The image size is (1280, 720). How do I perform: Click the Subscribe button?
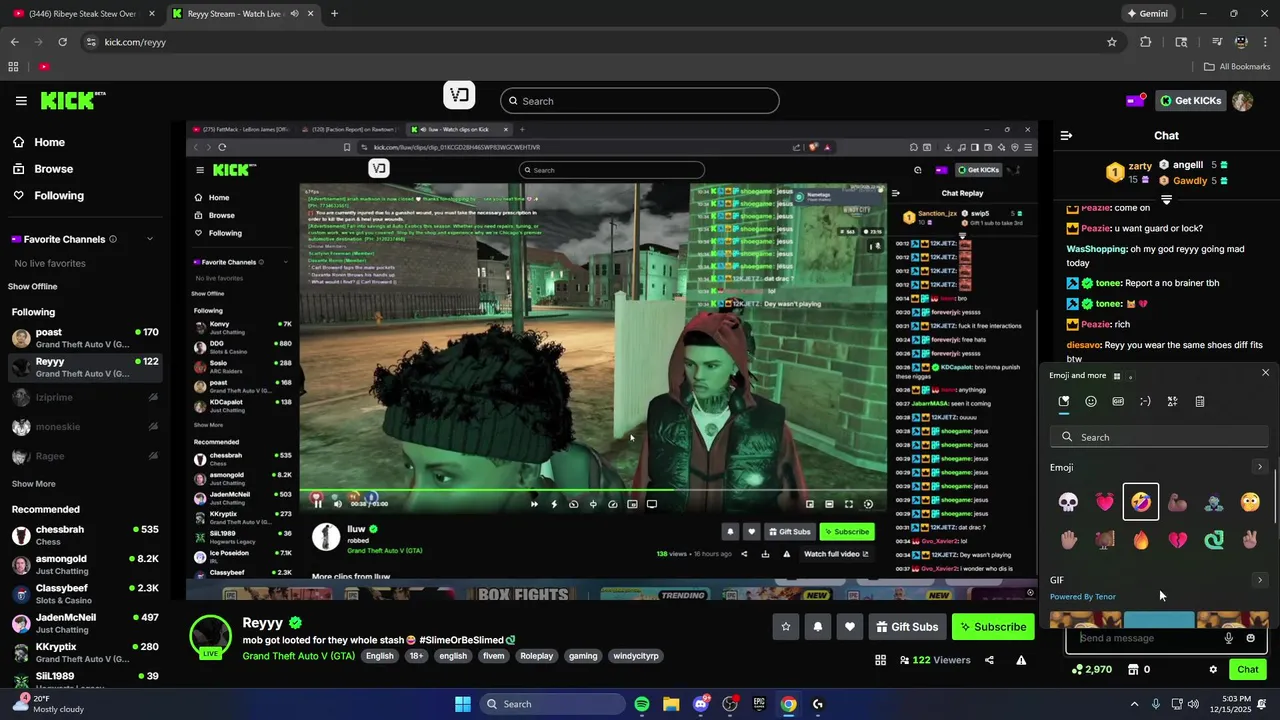993,627
